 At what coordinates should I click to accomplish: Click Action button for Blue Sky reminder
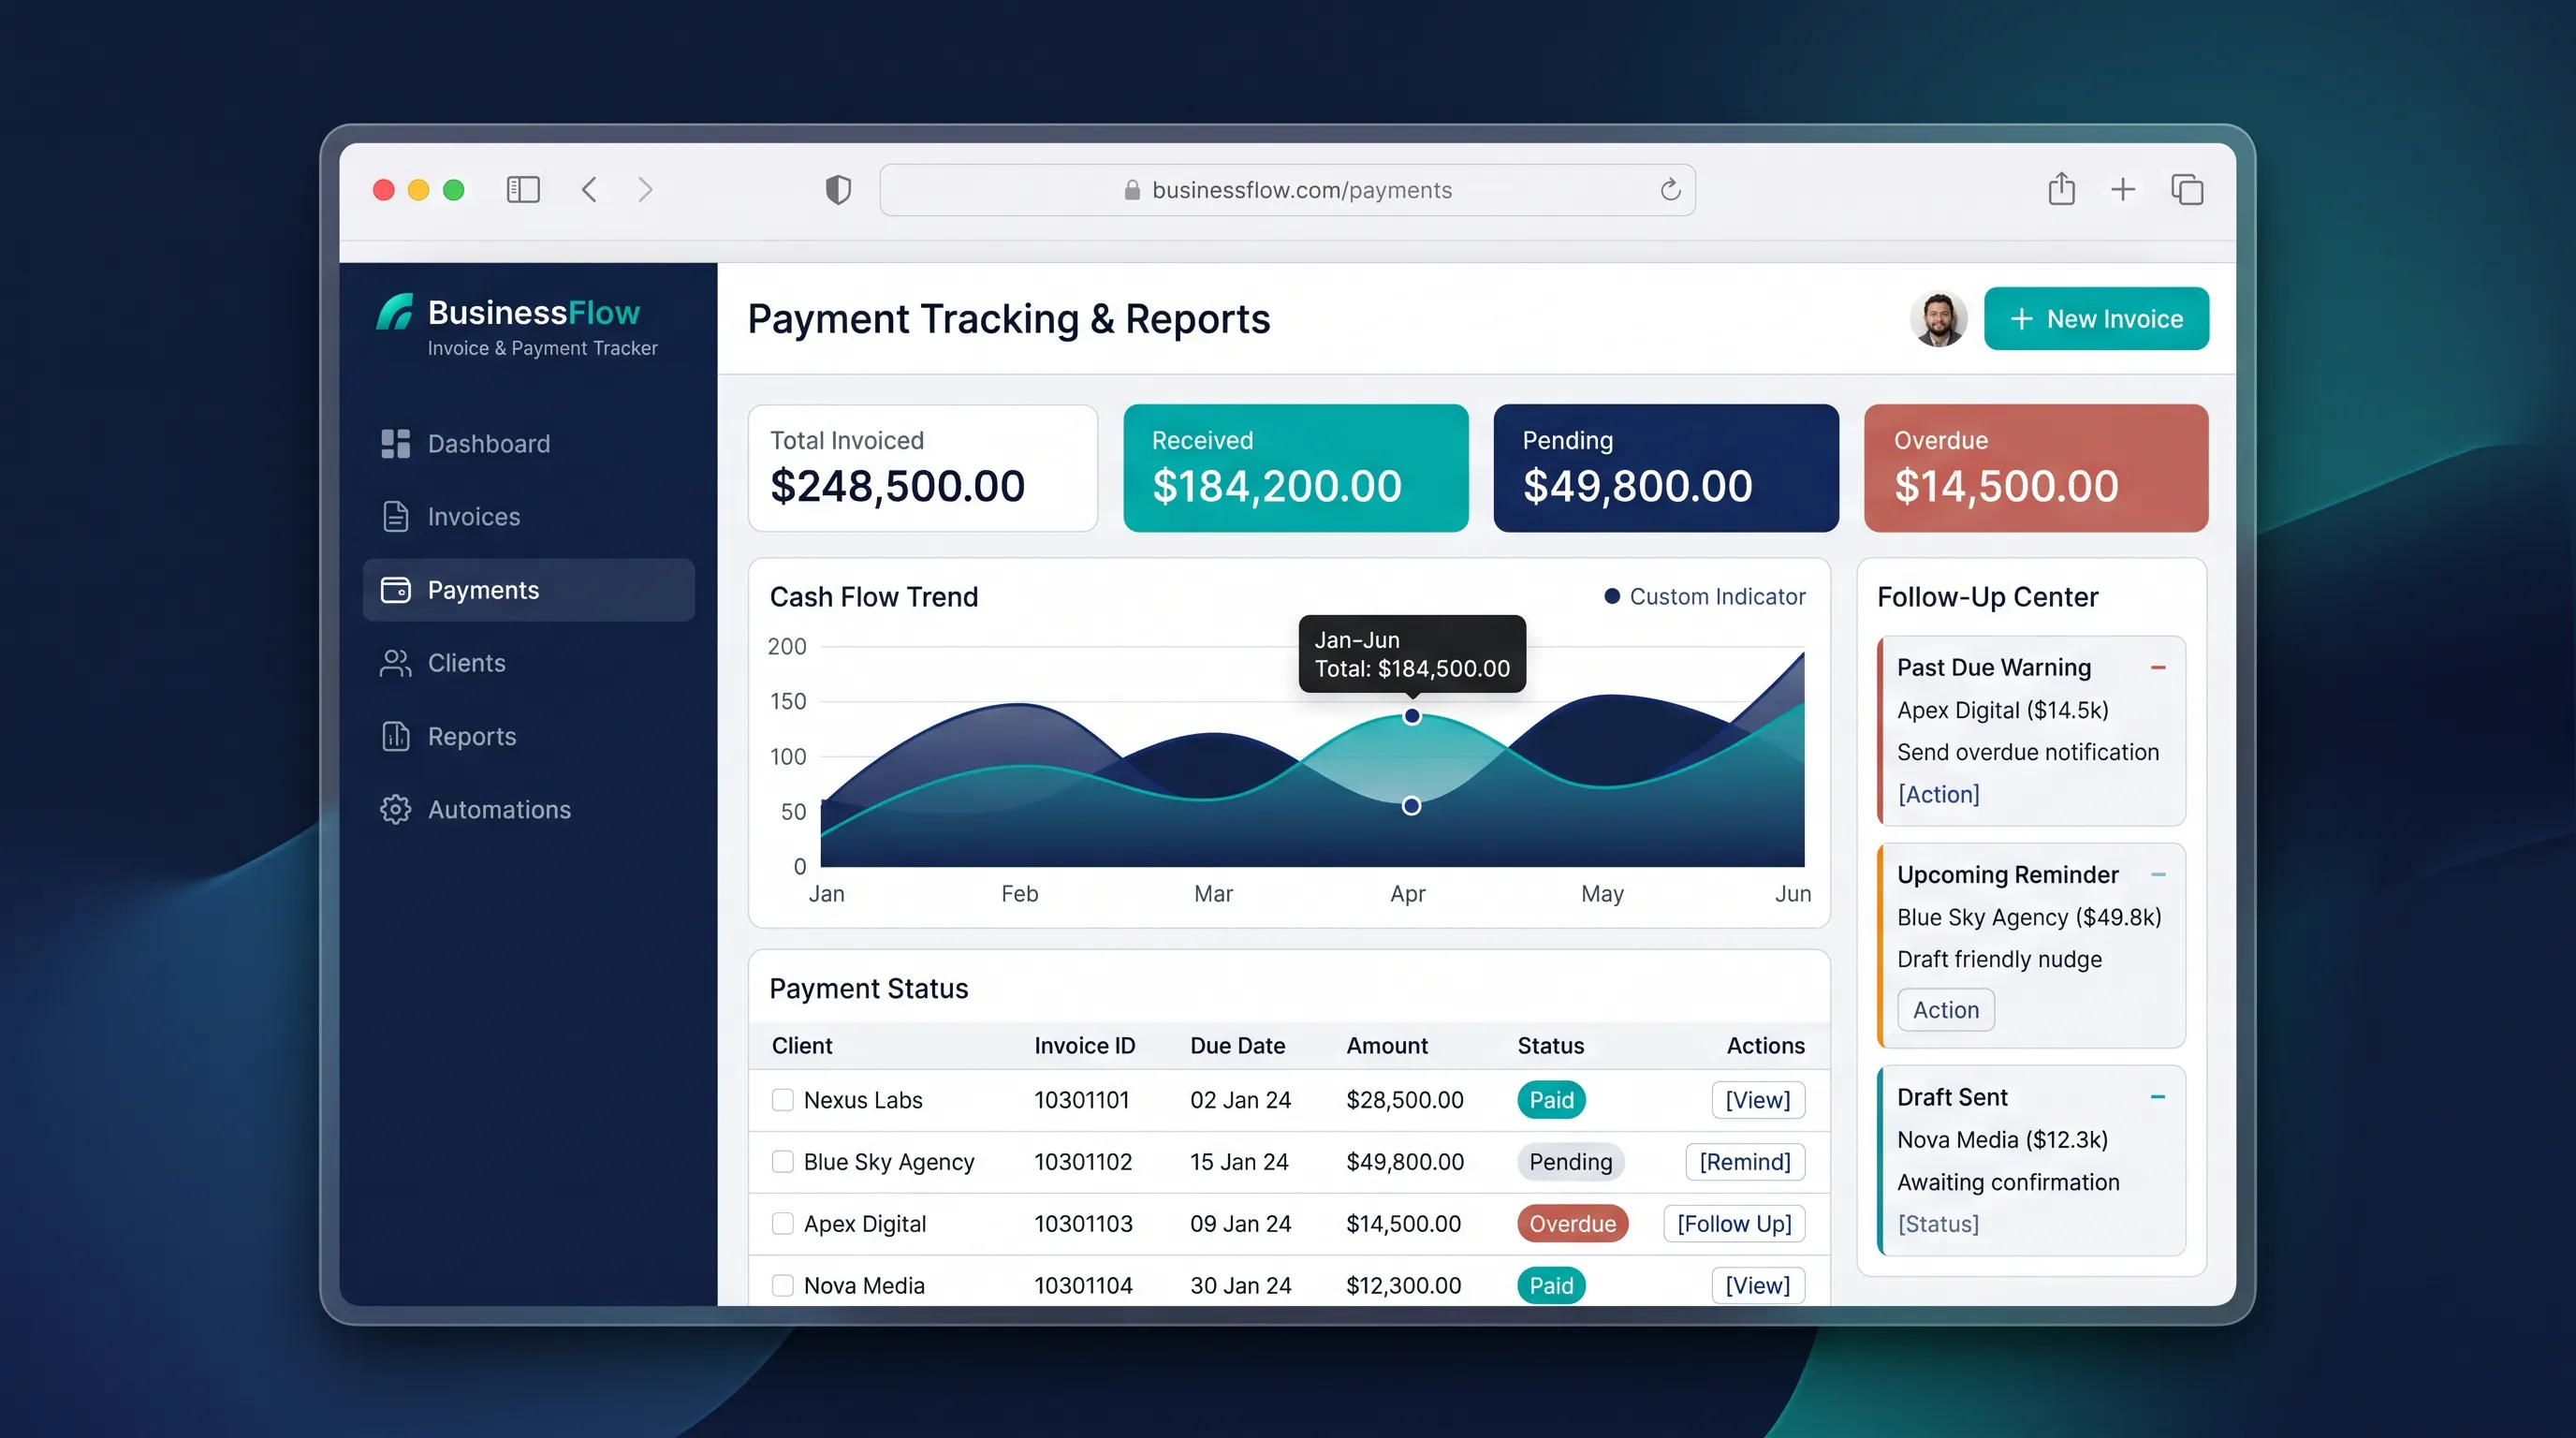coord(1945,1010)
